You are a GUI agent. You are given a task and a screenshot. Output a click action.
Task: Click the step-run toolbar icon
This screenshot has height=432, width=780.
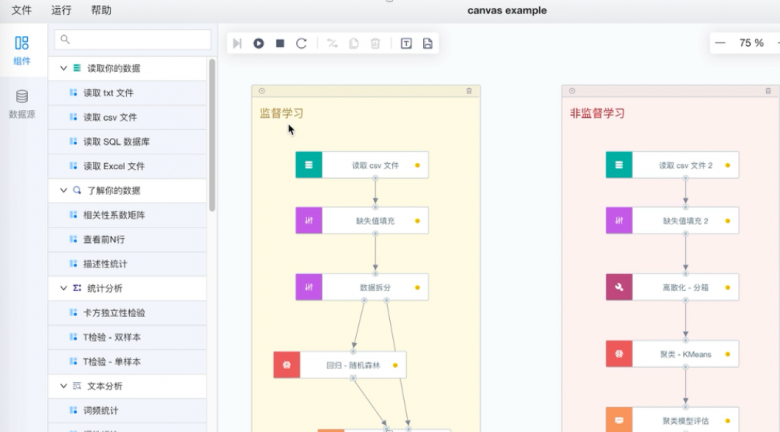pos(237,44)
